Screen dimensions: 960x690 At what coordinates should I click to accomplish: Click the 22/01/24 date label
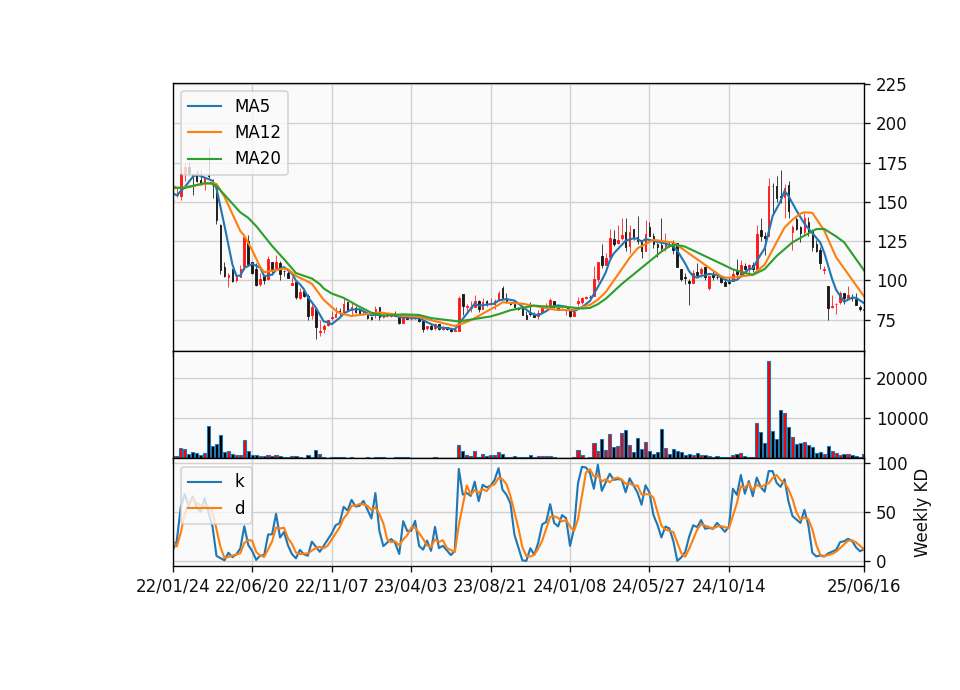click(173, 586)
